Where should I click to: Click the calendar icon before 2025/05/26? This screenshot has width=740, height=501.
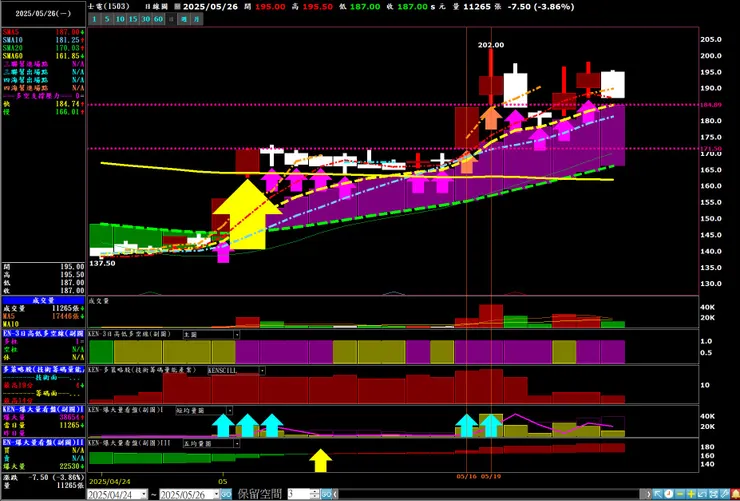click(177, 6)
